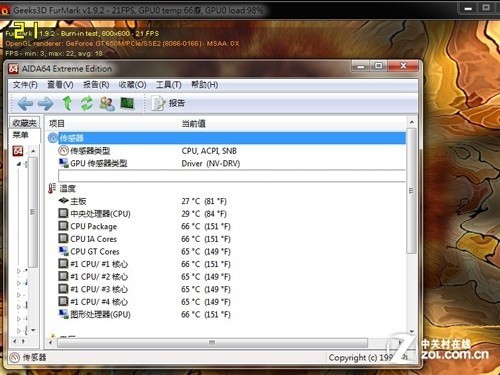Click the AIDA64 icon in sidebar tree
The width and height of the screenshot is (500, 375).
[18, 151]
